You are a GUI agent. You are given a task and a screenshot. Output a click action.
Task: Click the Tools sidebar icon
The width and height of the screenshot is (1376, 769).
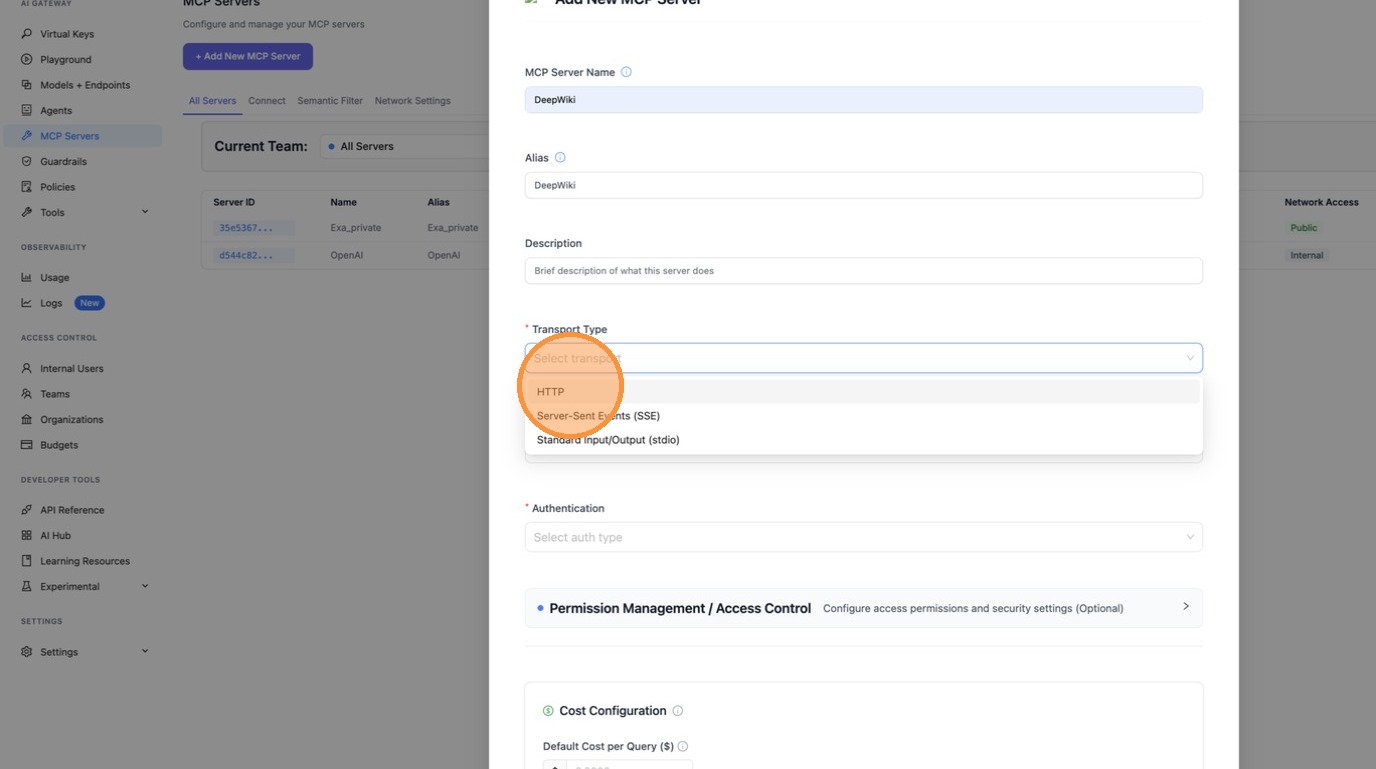(x=27, y=212)
